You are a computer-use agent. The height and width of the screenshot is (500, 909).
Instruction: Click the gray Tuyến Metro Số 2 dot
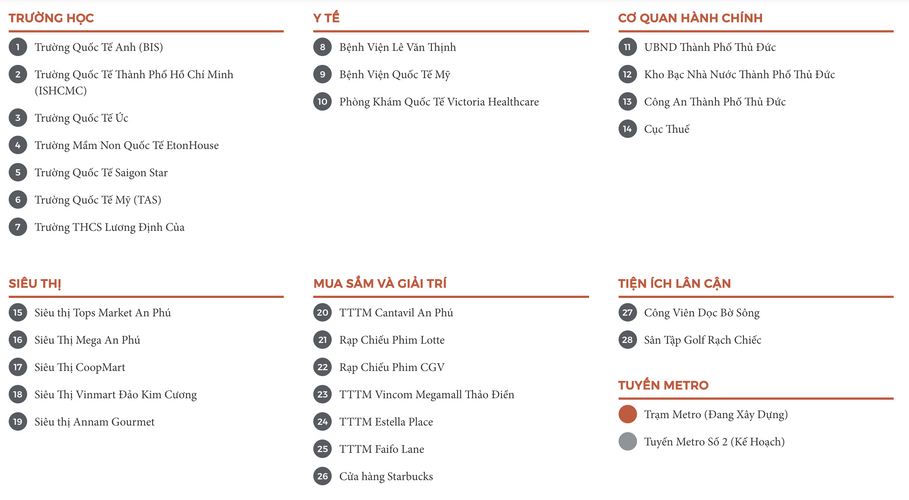tap(627, 441)
